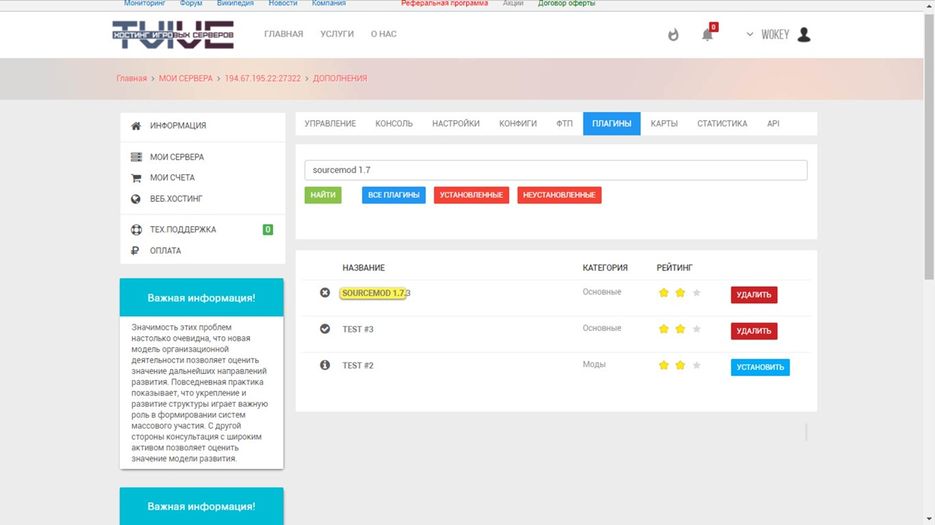Switch to the Консоль tab
Image resolution: width=935 pixels, height=525 pixels.
(394, 124)
